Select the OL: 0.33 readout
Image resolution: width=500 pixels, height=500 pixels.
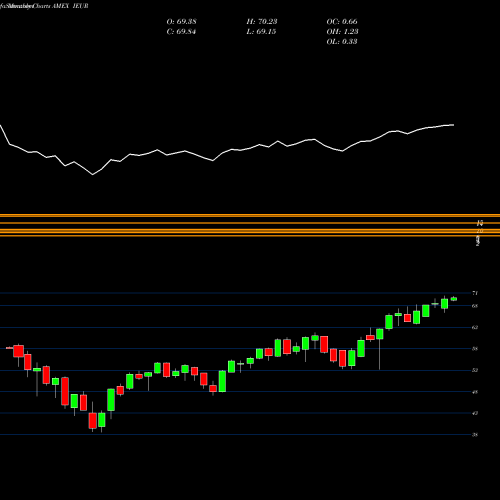tap(342, 41)
